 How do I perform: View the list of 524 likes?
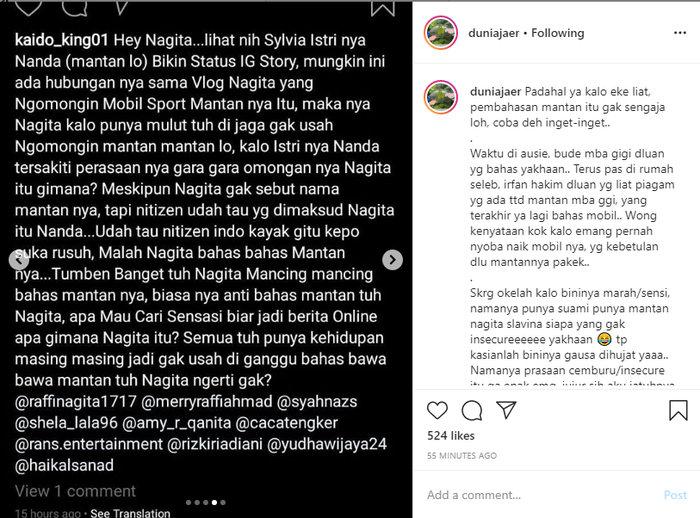tap(451, 436)
